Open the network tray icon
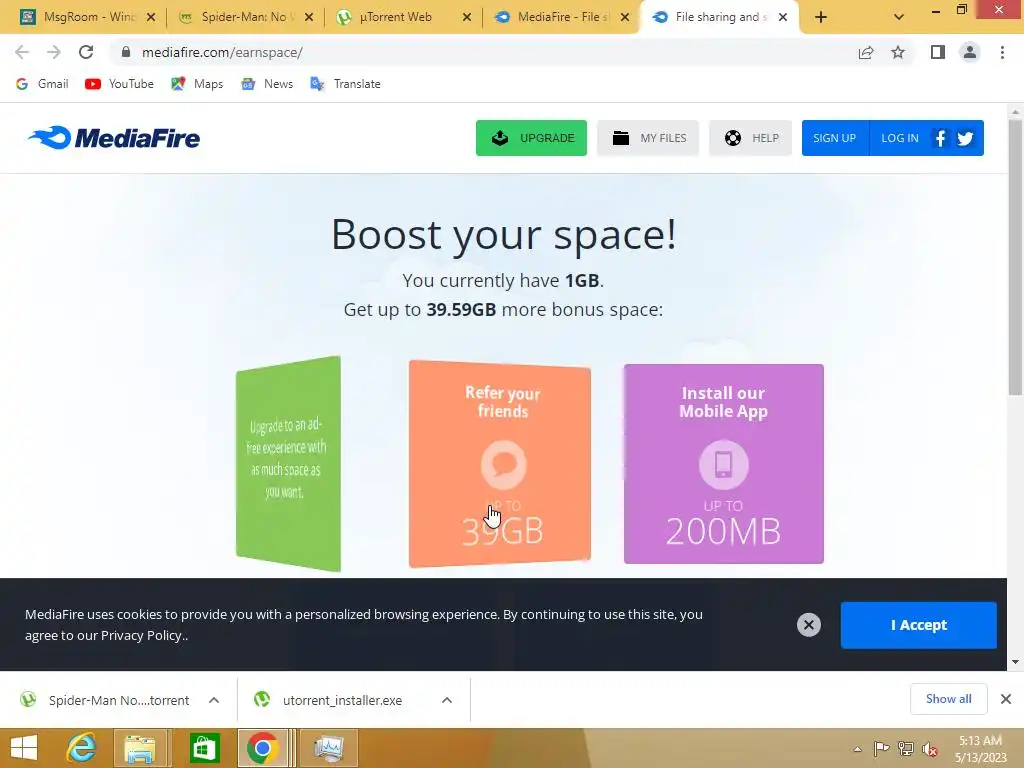Image resolution: width=1024 pixels, height=768 pixels. click(906, 748)
